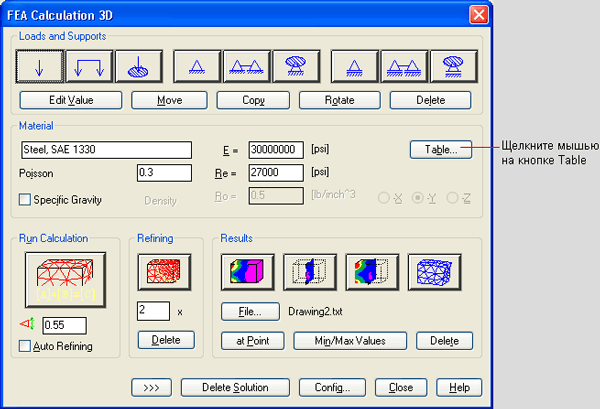Show the colored stress cube result icon
This screenshot has width=600, height=409.
[x=247, y=272]
